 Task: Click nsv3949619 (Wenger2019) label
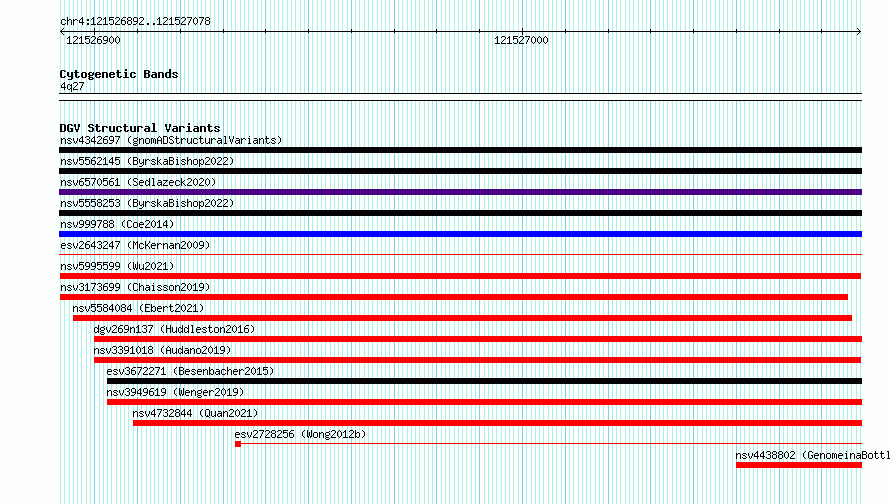click(x=175, y=392)
